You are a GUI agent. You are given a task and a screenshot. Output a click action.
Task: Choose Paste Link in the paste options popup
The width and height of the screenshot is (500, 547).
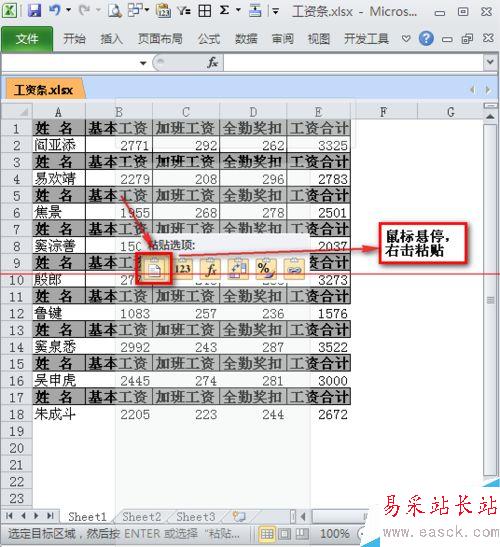pyautogui.click(x=294, y=269)
